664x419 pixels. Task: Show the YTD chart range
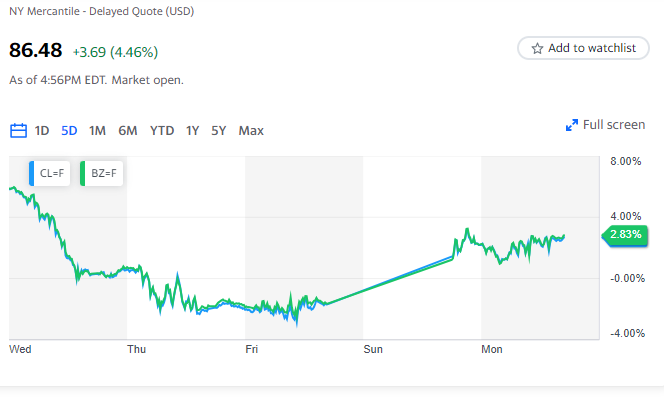point(162,130)
